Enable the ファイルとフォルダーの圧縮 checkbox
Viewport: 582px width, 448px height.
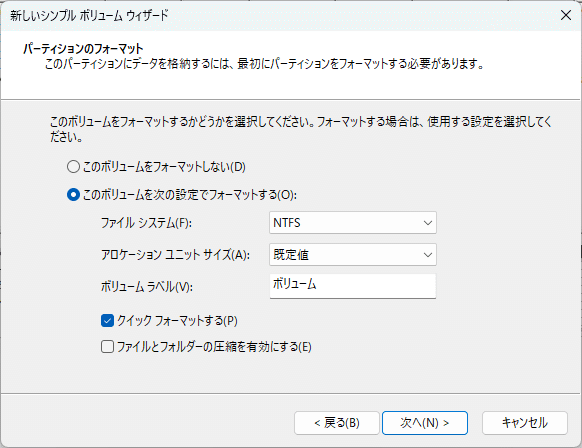click(107, 347)
